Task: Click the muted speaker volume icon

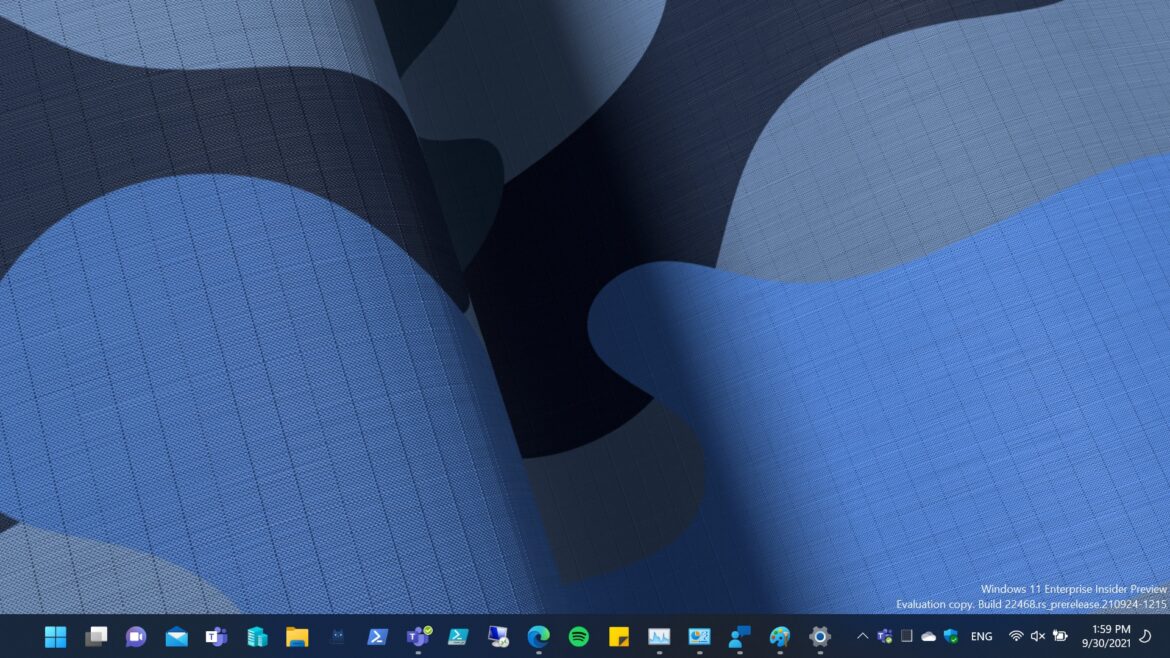Action: click(1038, 636)
